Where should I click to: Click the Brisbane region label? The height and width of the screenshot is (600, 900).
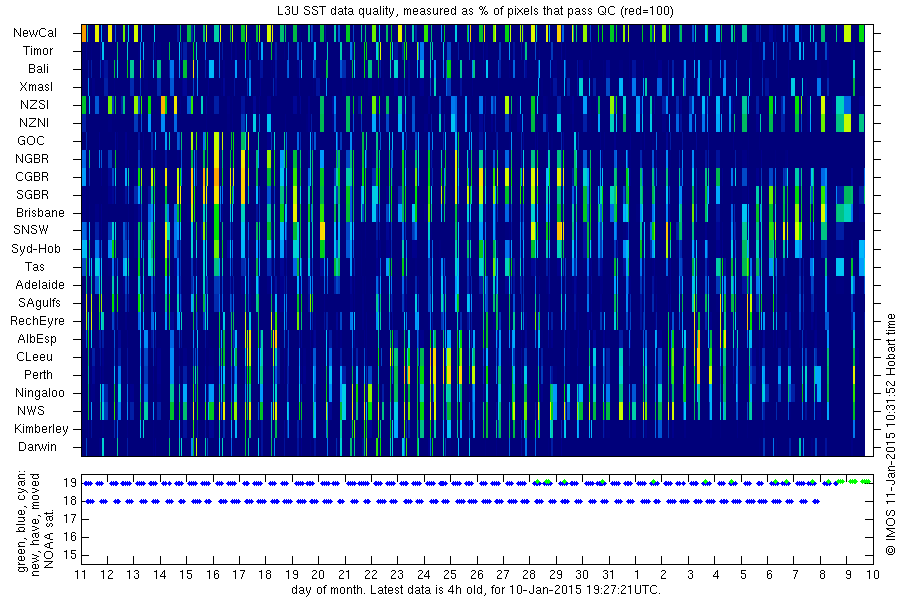[x=40, y=212]
